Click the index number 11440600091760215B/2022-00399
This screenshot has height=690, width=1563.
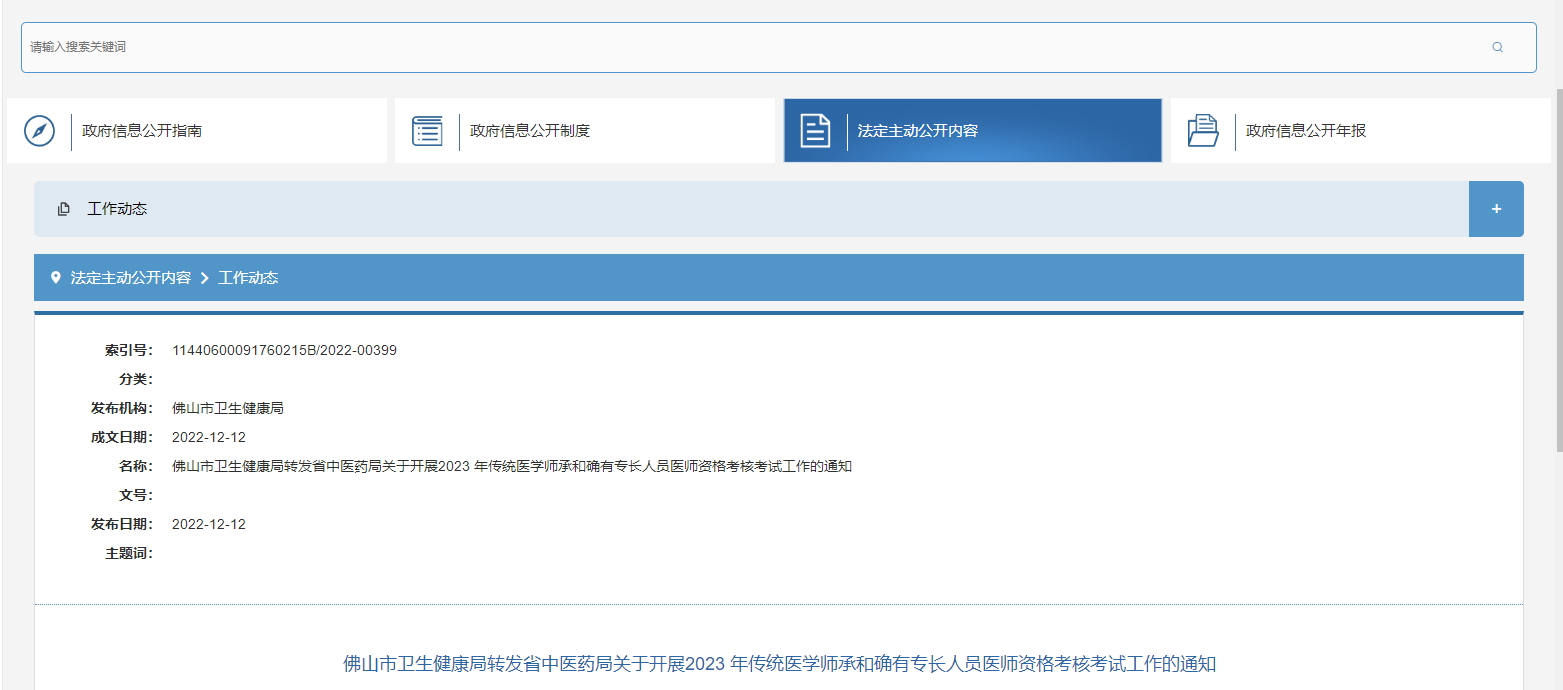click(284, 350)
